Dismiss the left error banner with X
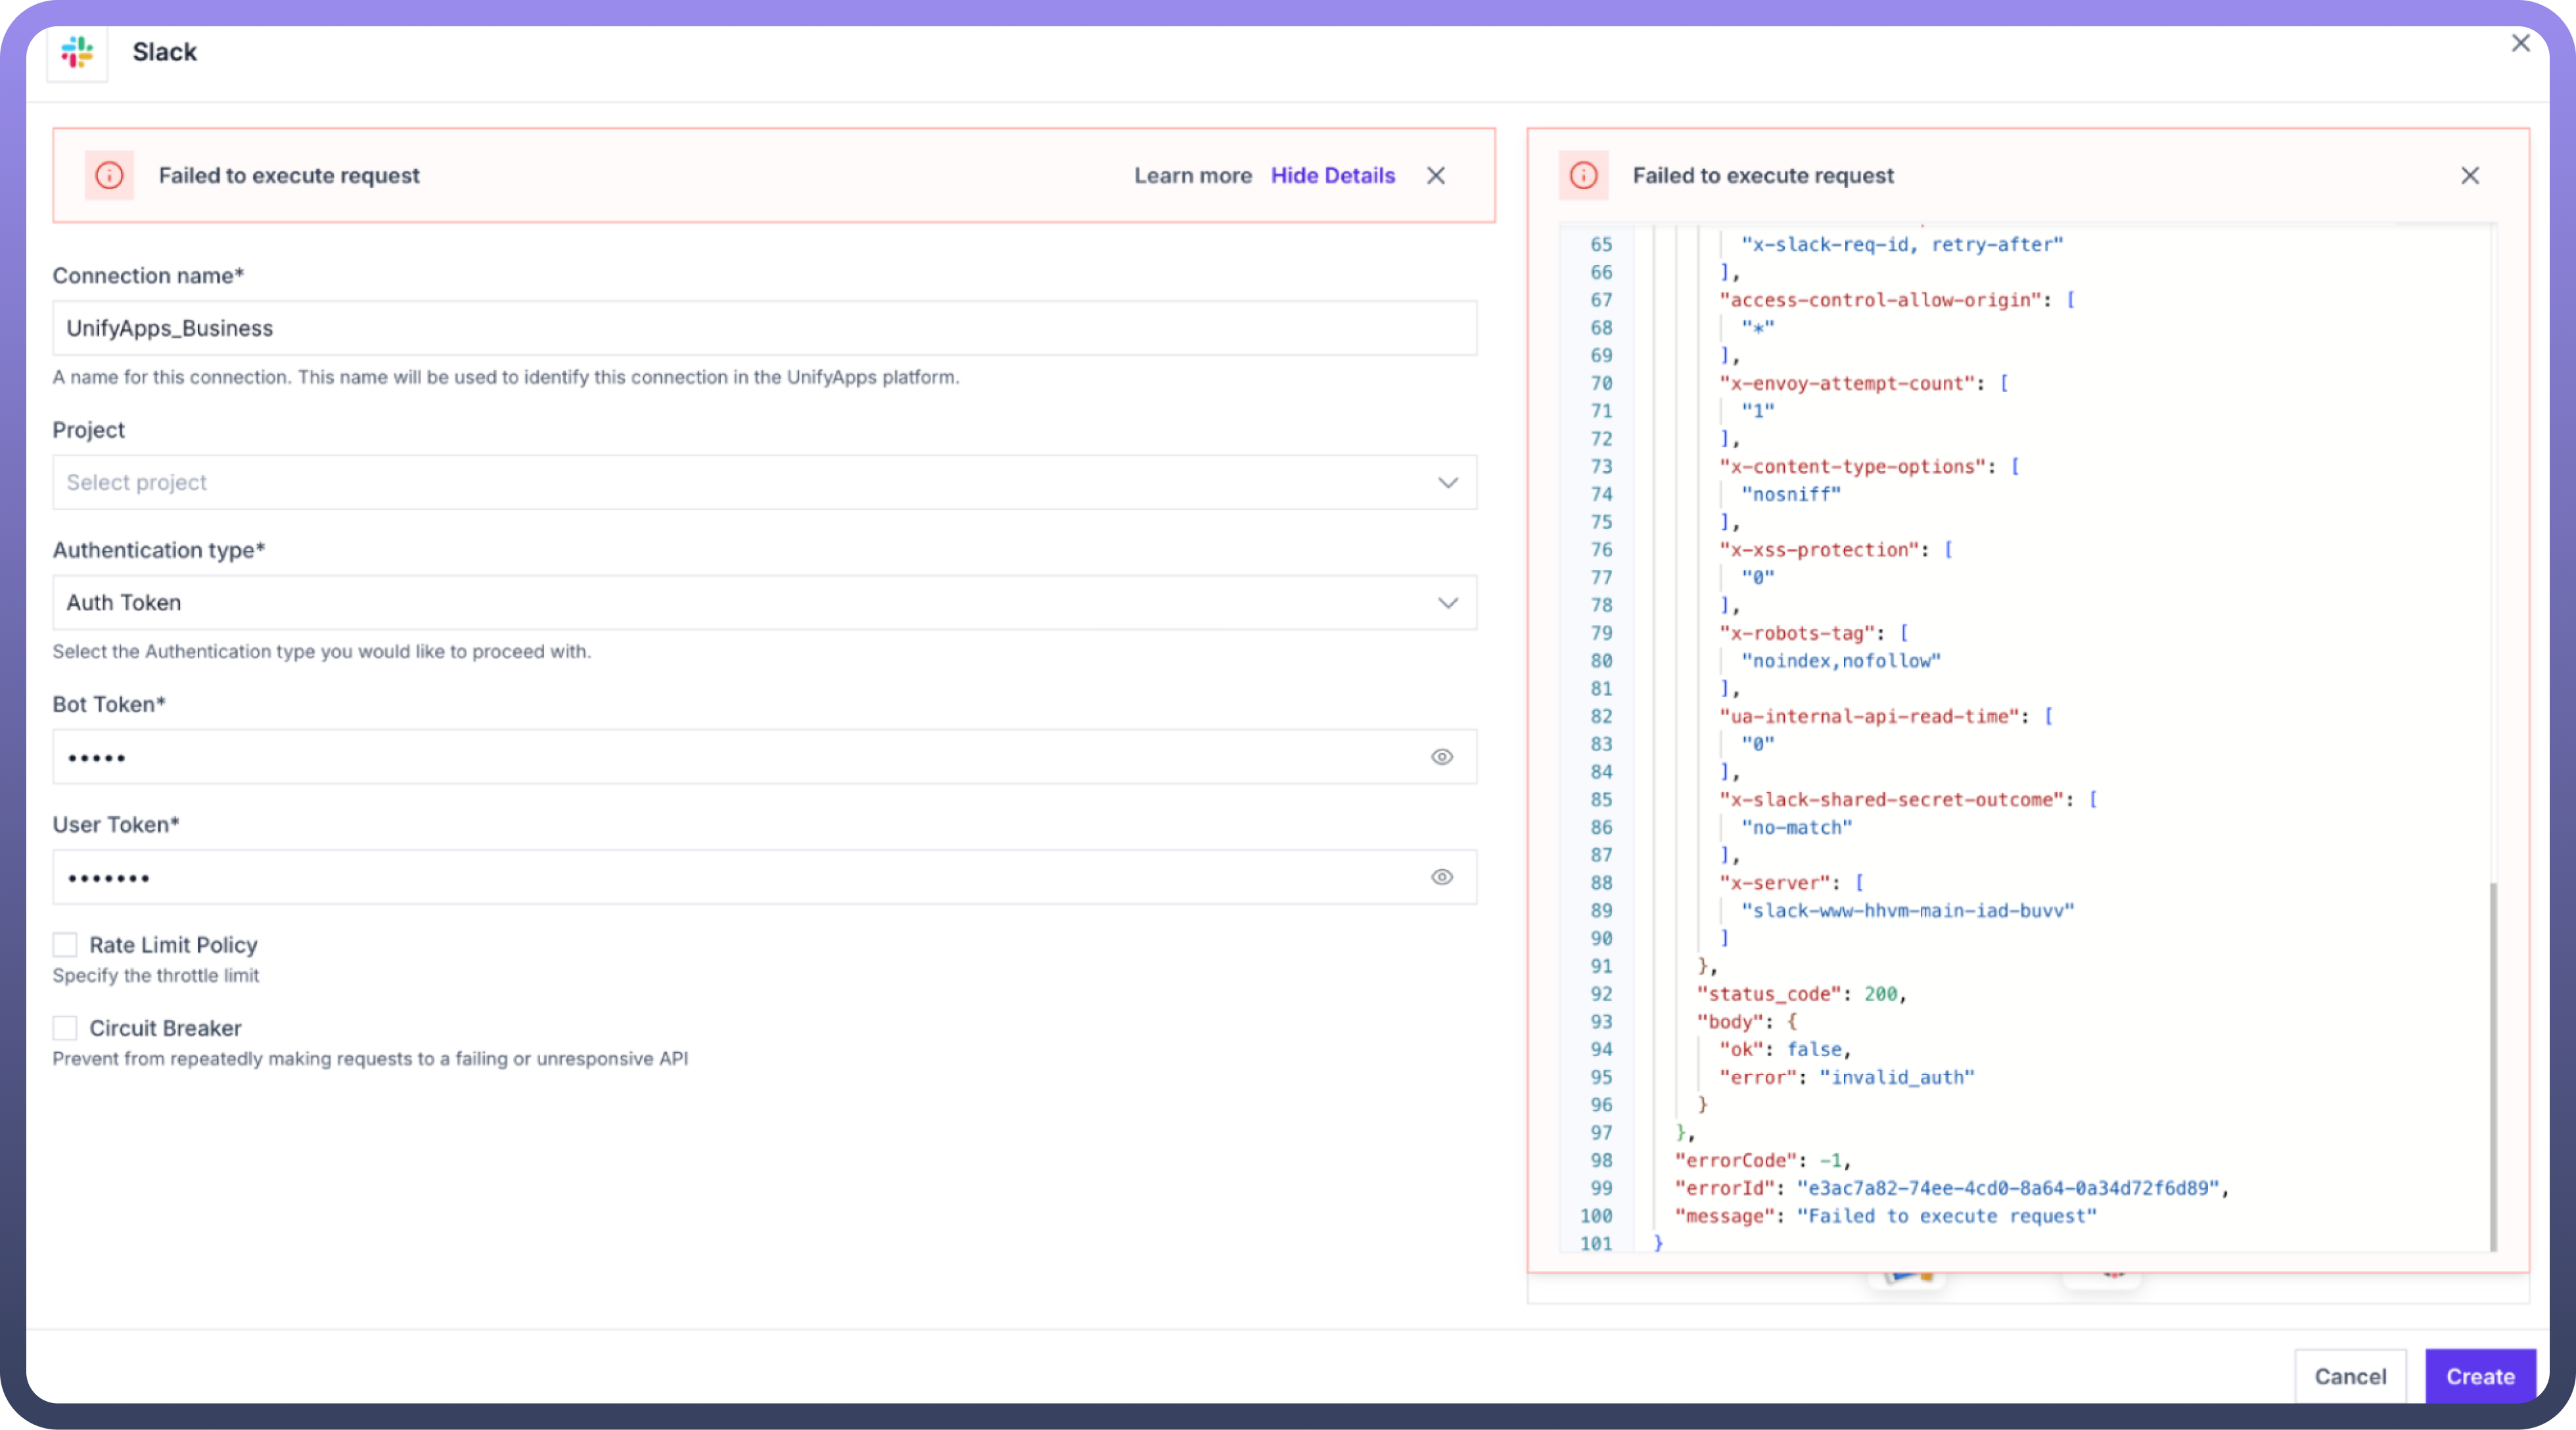Image resolution: width=2576 pixels, height=1430 pixels. 1436,175
